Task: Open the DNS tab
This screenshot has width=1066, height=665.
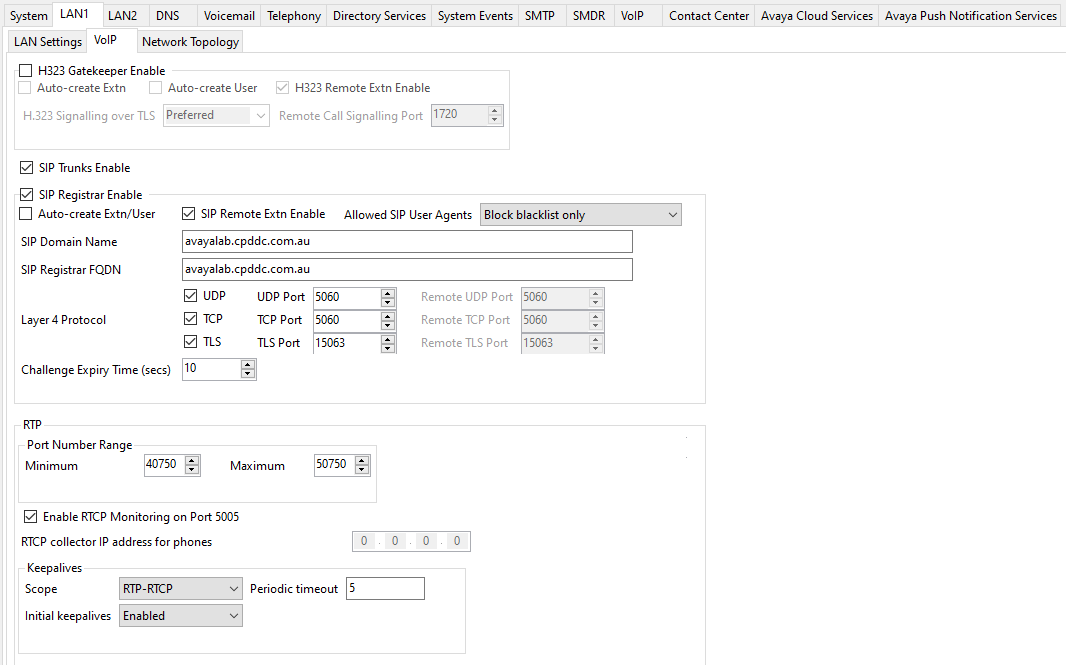Action: tap(167, 16)
